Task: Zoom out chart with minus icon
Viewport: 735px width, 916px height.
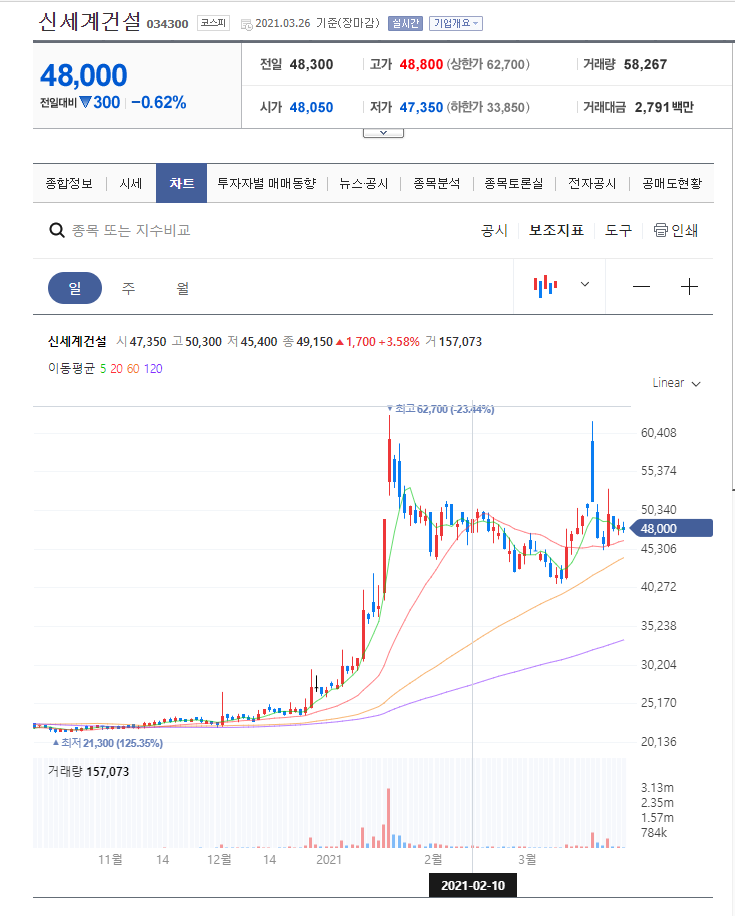Action: [x=641, y=287]
